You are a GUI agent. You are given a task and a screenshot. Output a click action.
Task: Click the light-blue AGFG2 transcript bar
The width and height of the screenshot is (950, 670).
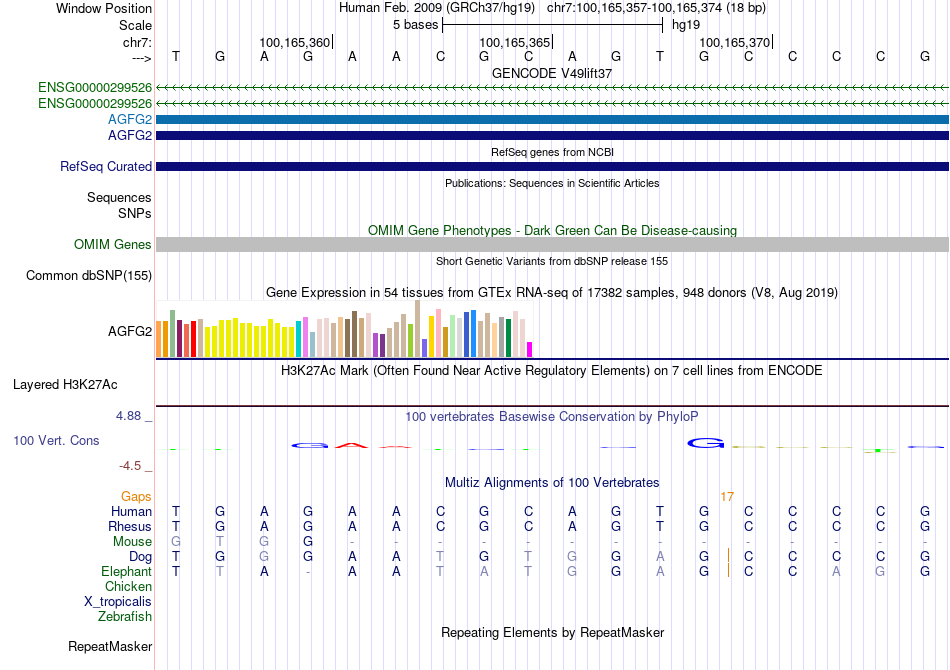553,119
